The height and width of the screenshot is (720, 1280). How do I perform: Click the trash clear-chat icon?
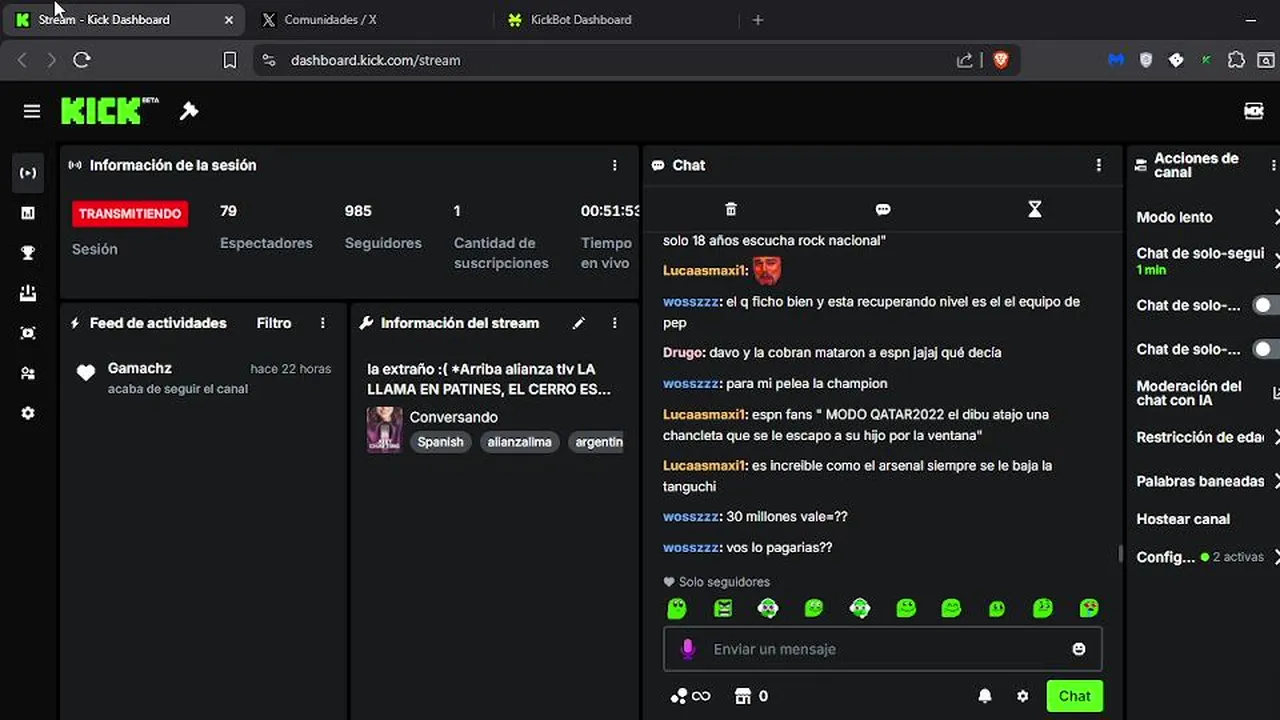[731, 209]
